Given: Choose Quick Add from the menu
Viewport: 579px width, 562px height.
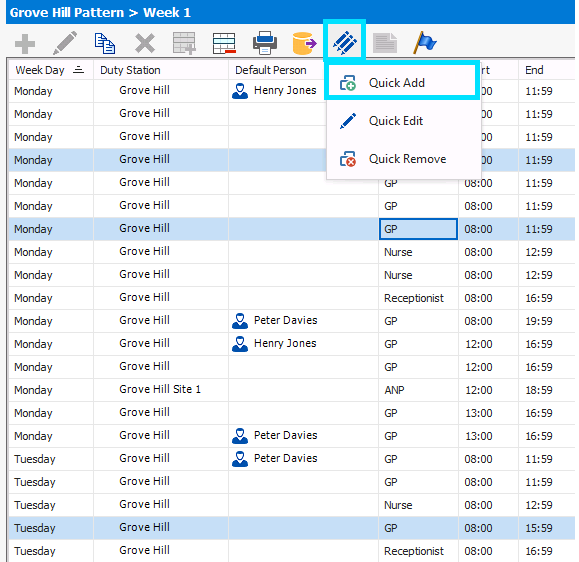Looking at the screenshot, I should click(402, 83).
